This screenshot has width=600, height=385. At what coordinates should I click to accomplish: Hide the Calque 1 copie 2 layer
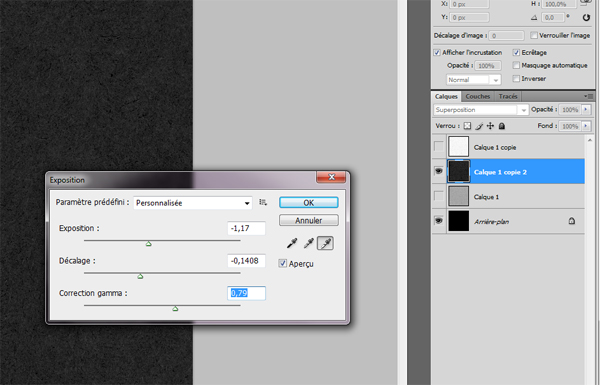click(439, 171)
